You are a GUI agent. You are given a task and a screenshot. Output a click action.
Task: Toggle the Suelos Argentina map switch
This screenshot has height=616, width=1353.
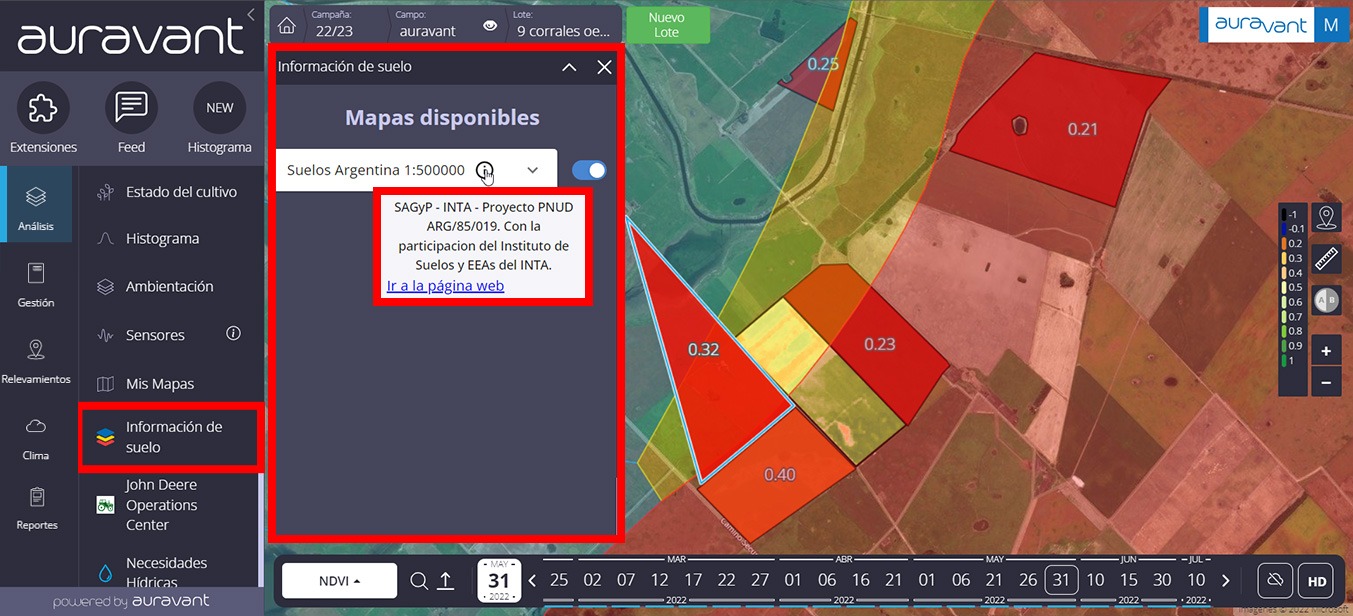pos(589,170)
